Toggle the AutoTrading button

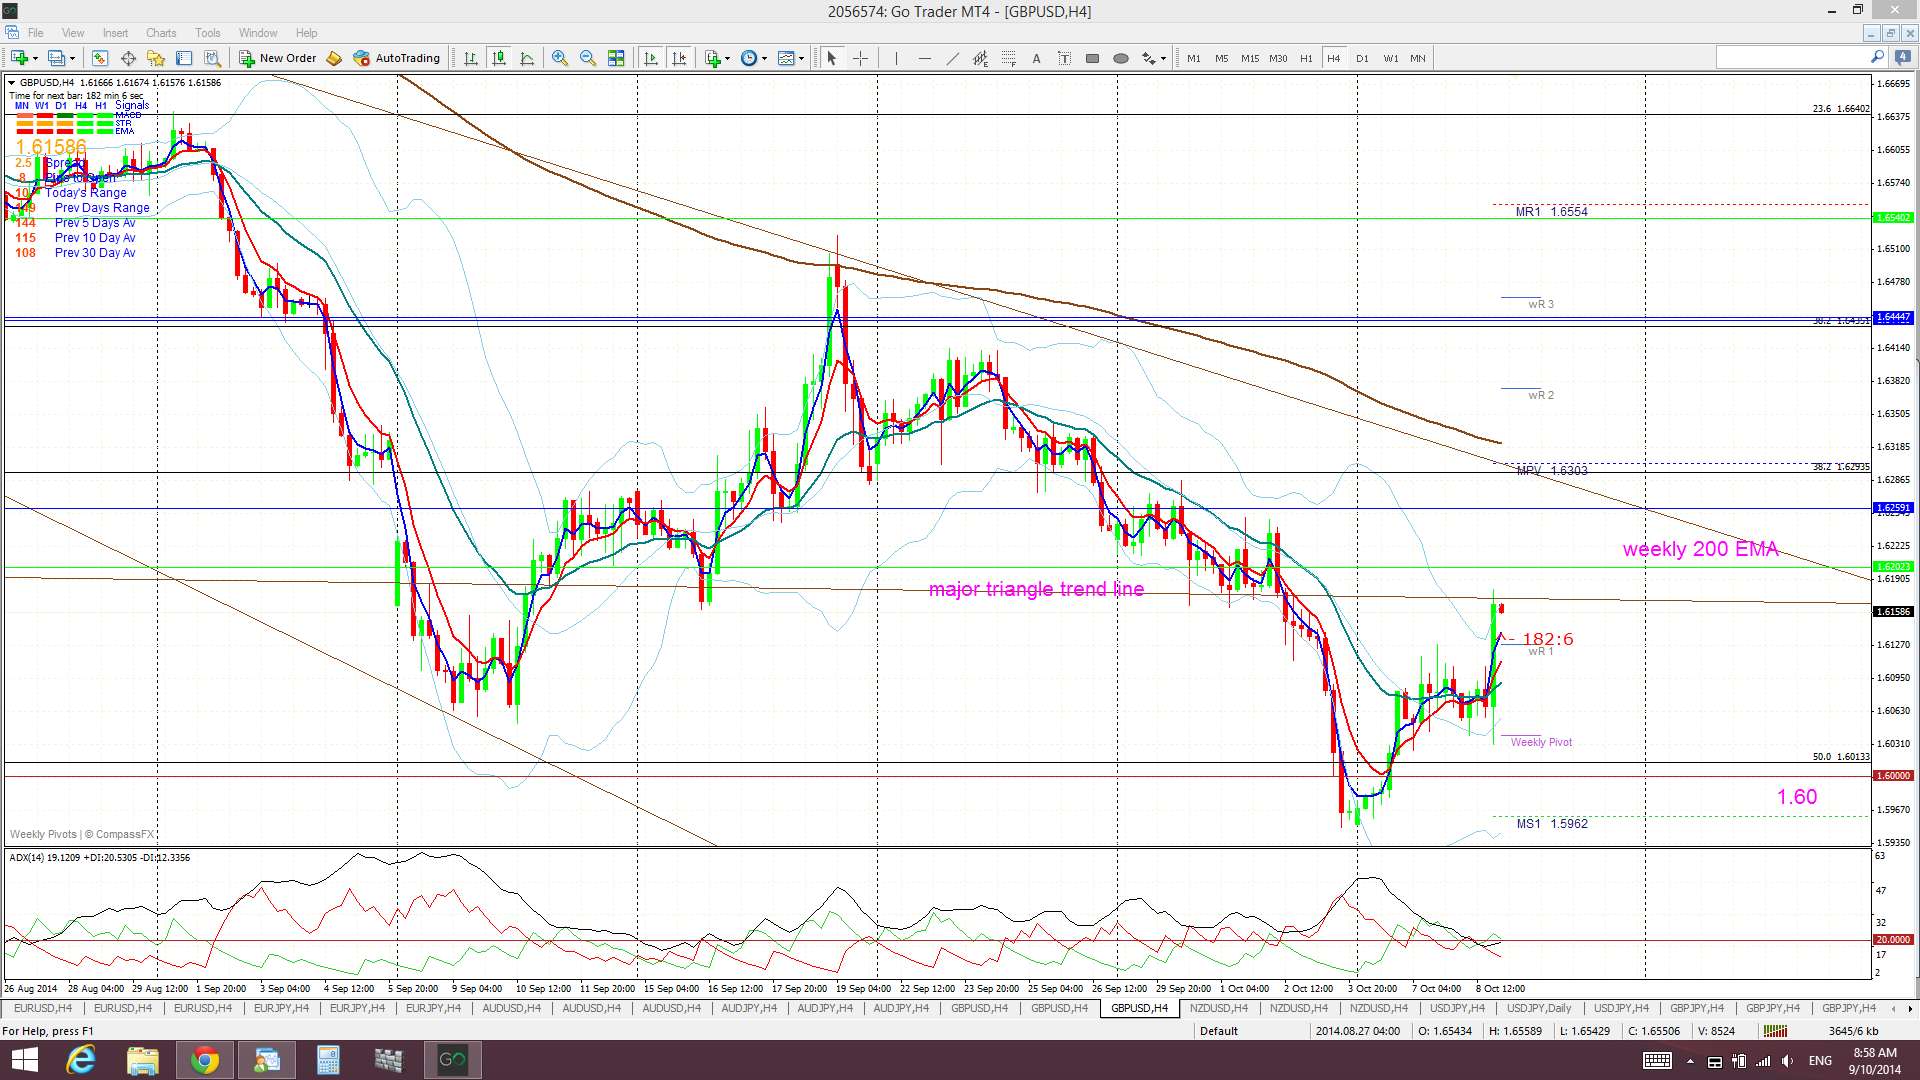tap(397, 58)
